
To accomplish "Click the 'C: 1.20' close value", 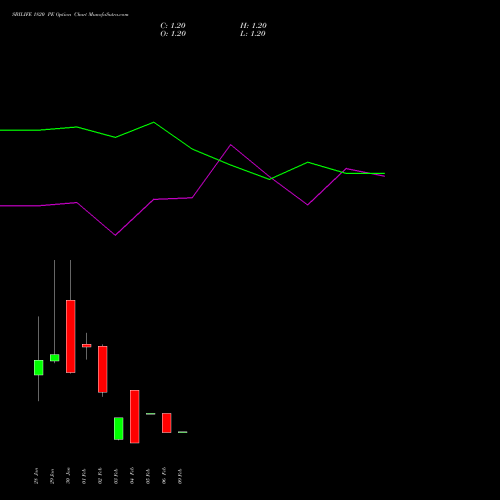I will [x=173, y=26].
